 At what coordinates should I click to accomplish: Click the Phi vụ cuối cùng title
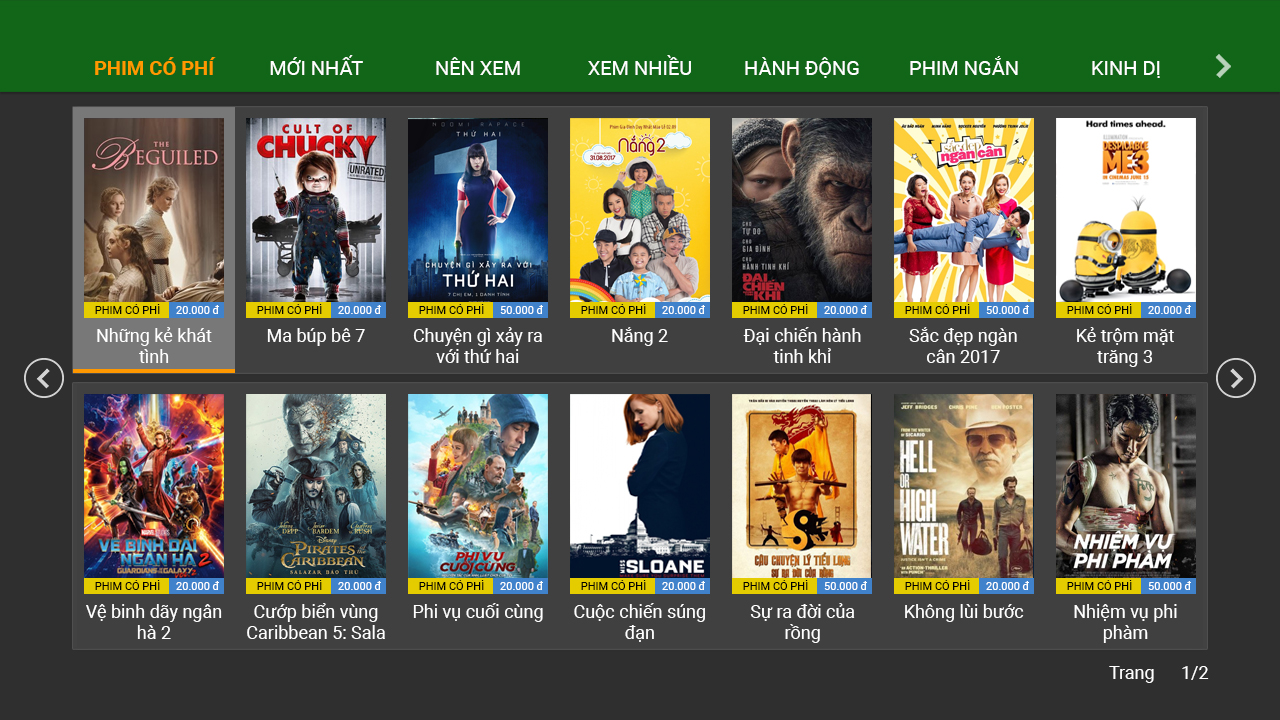(x=478, y=612)
